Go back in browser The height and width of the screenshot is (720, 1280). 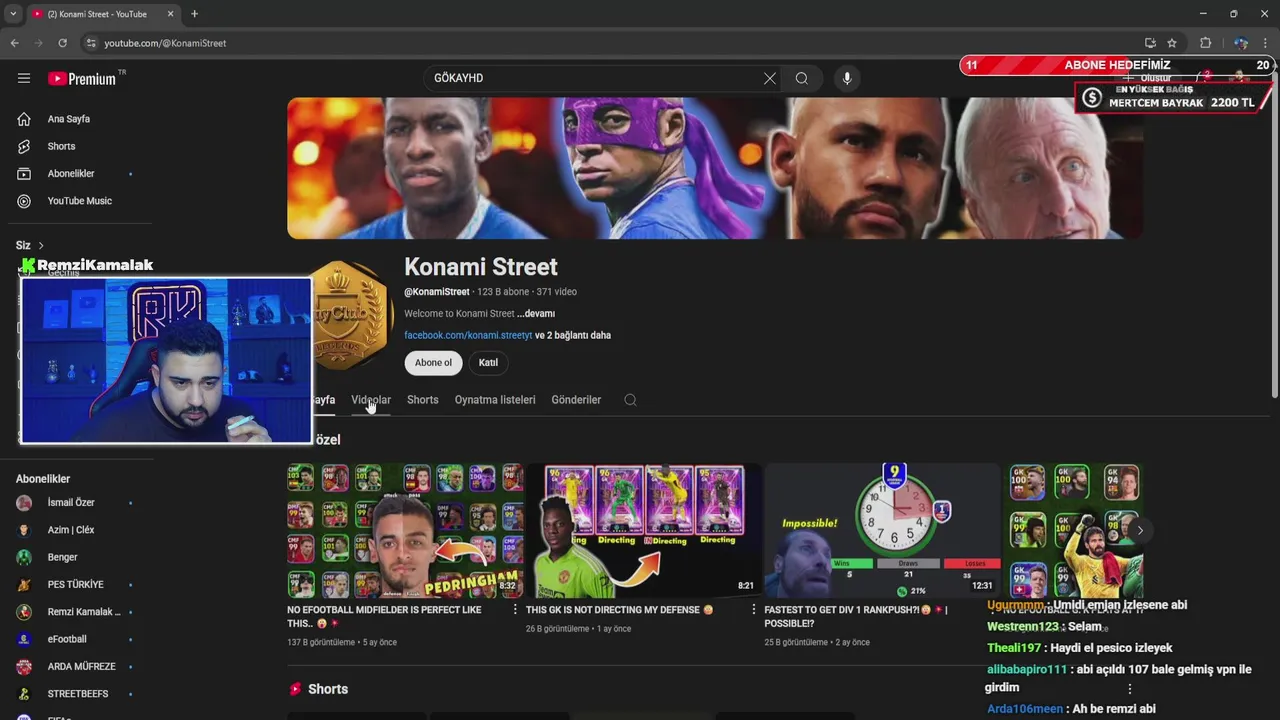click(14, 43)
